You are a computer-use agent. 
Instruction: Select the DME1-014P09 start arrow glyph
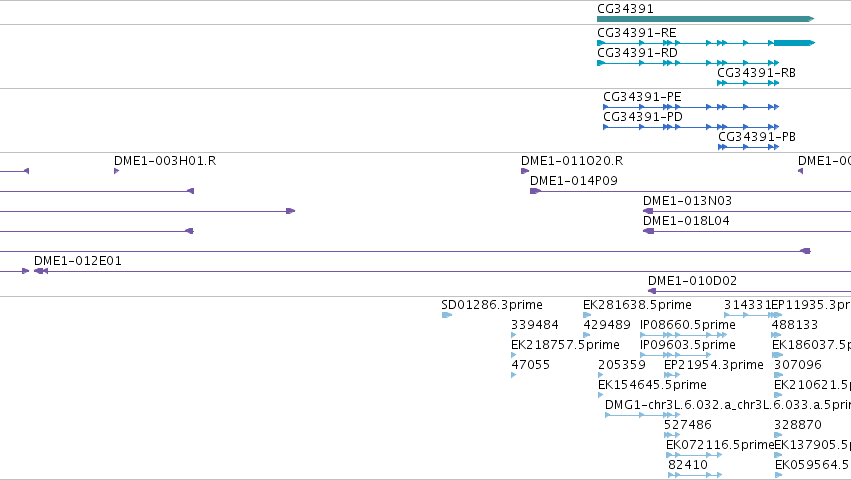click(536, 191)
